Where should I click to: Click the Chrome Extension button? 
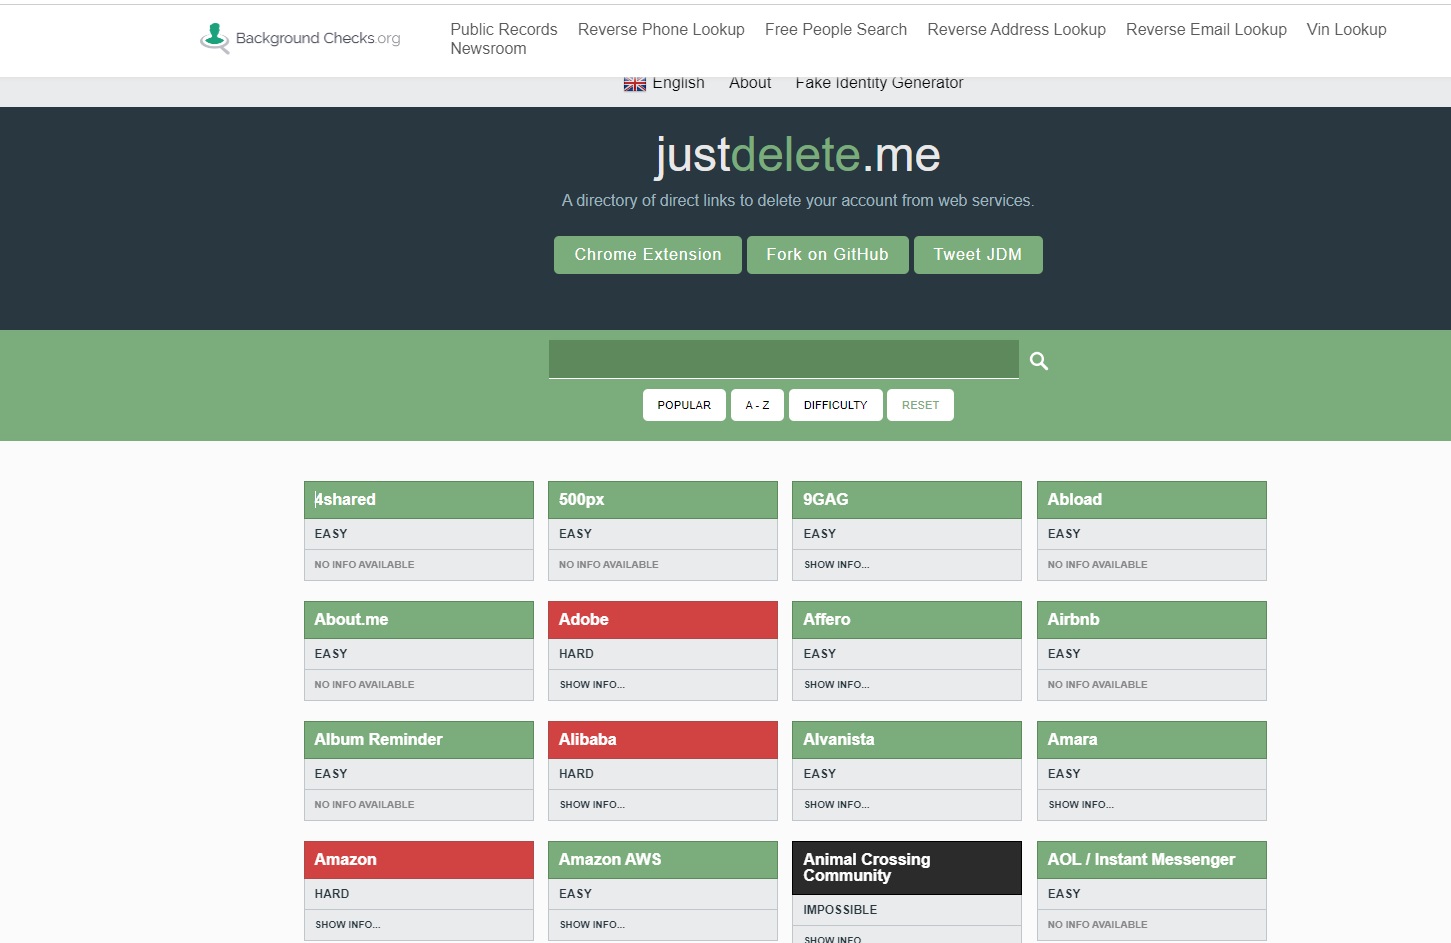(647, 254)
